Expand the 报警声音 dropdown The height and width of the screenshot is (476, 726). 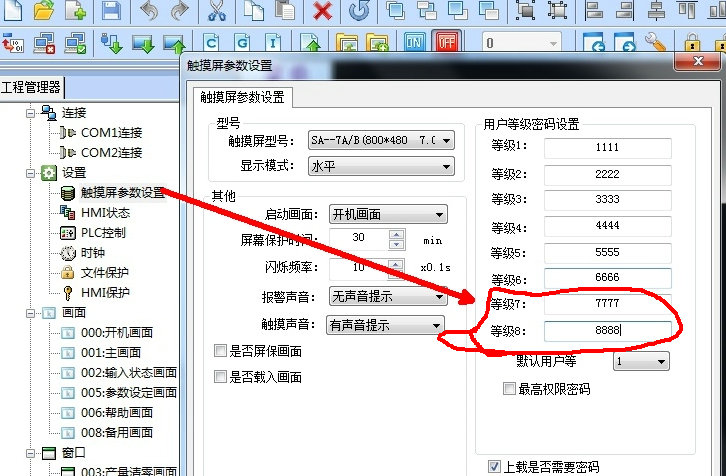coord(438,297)
